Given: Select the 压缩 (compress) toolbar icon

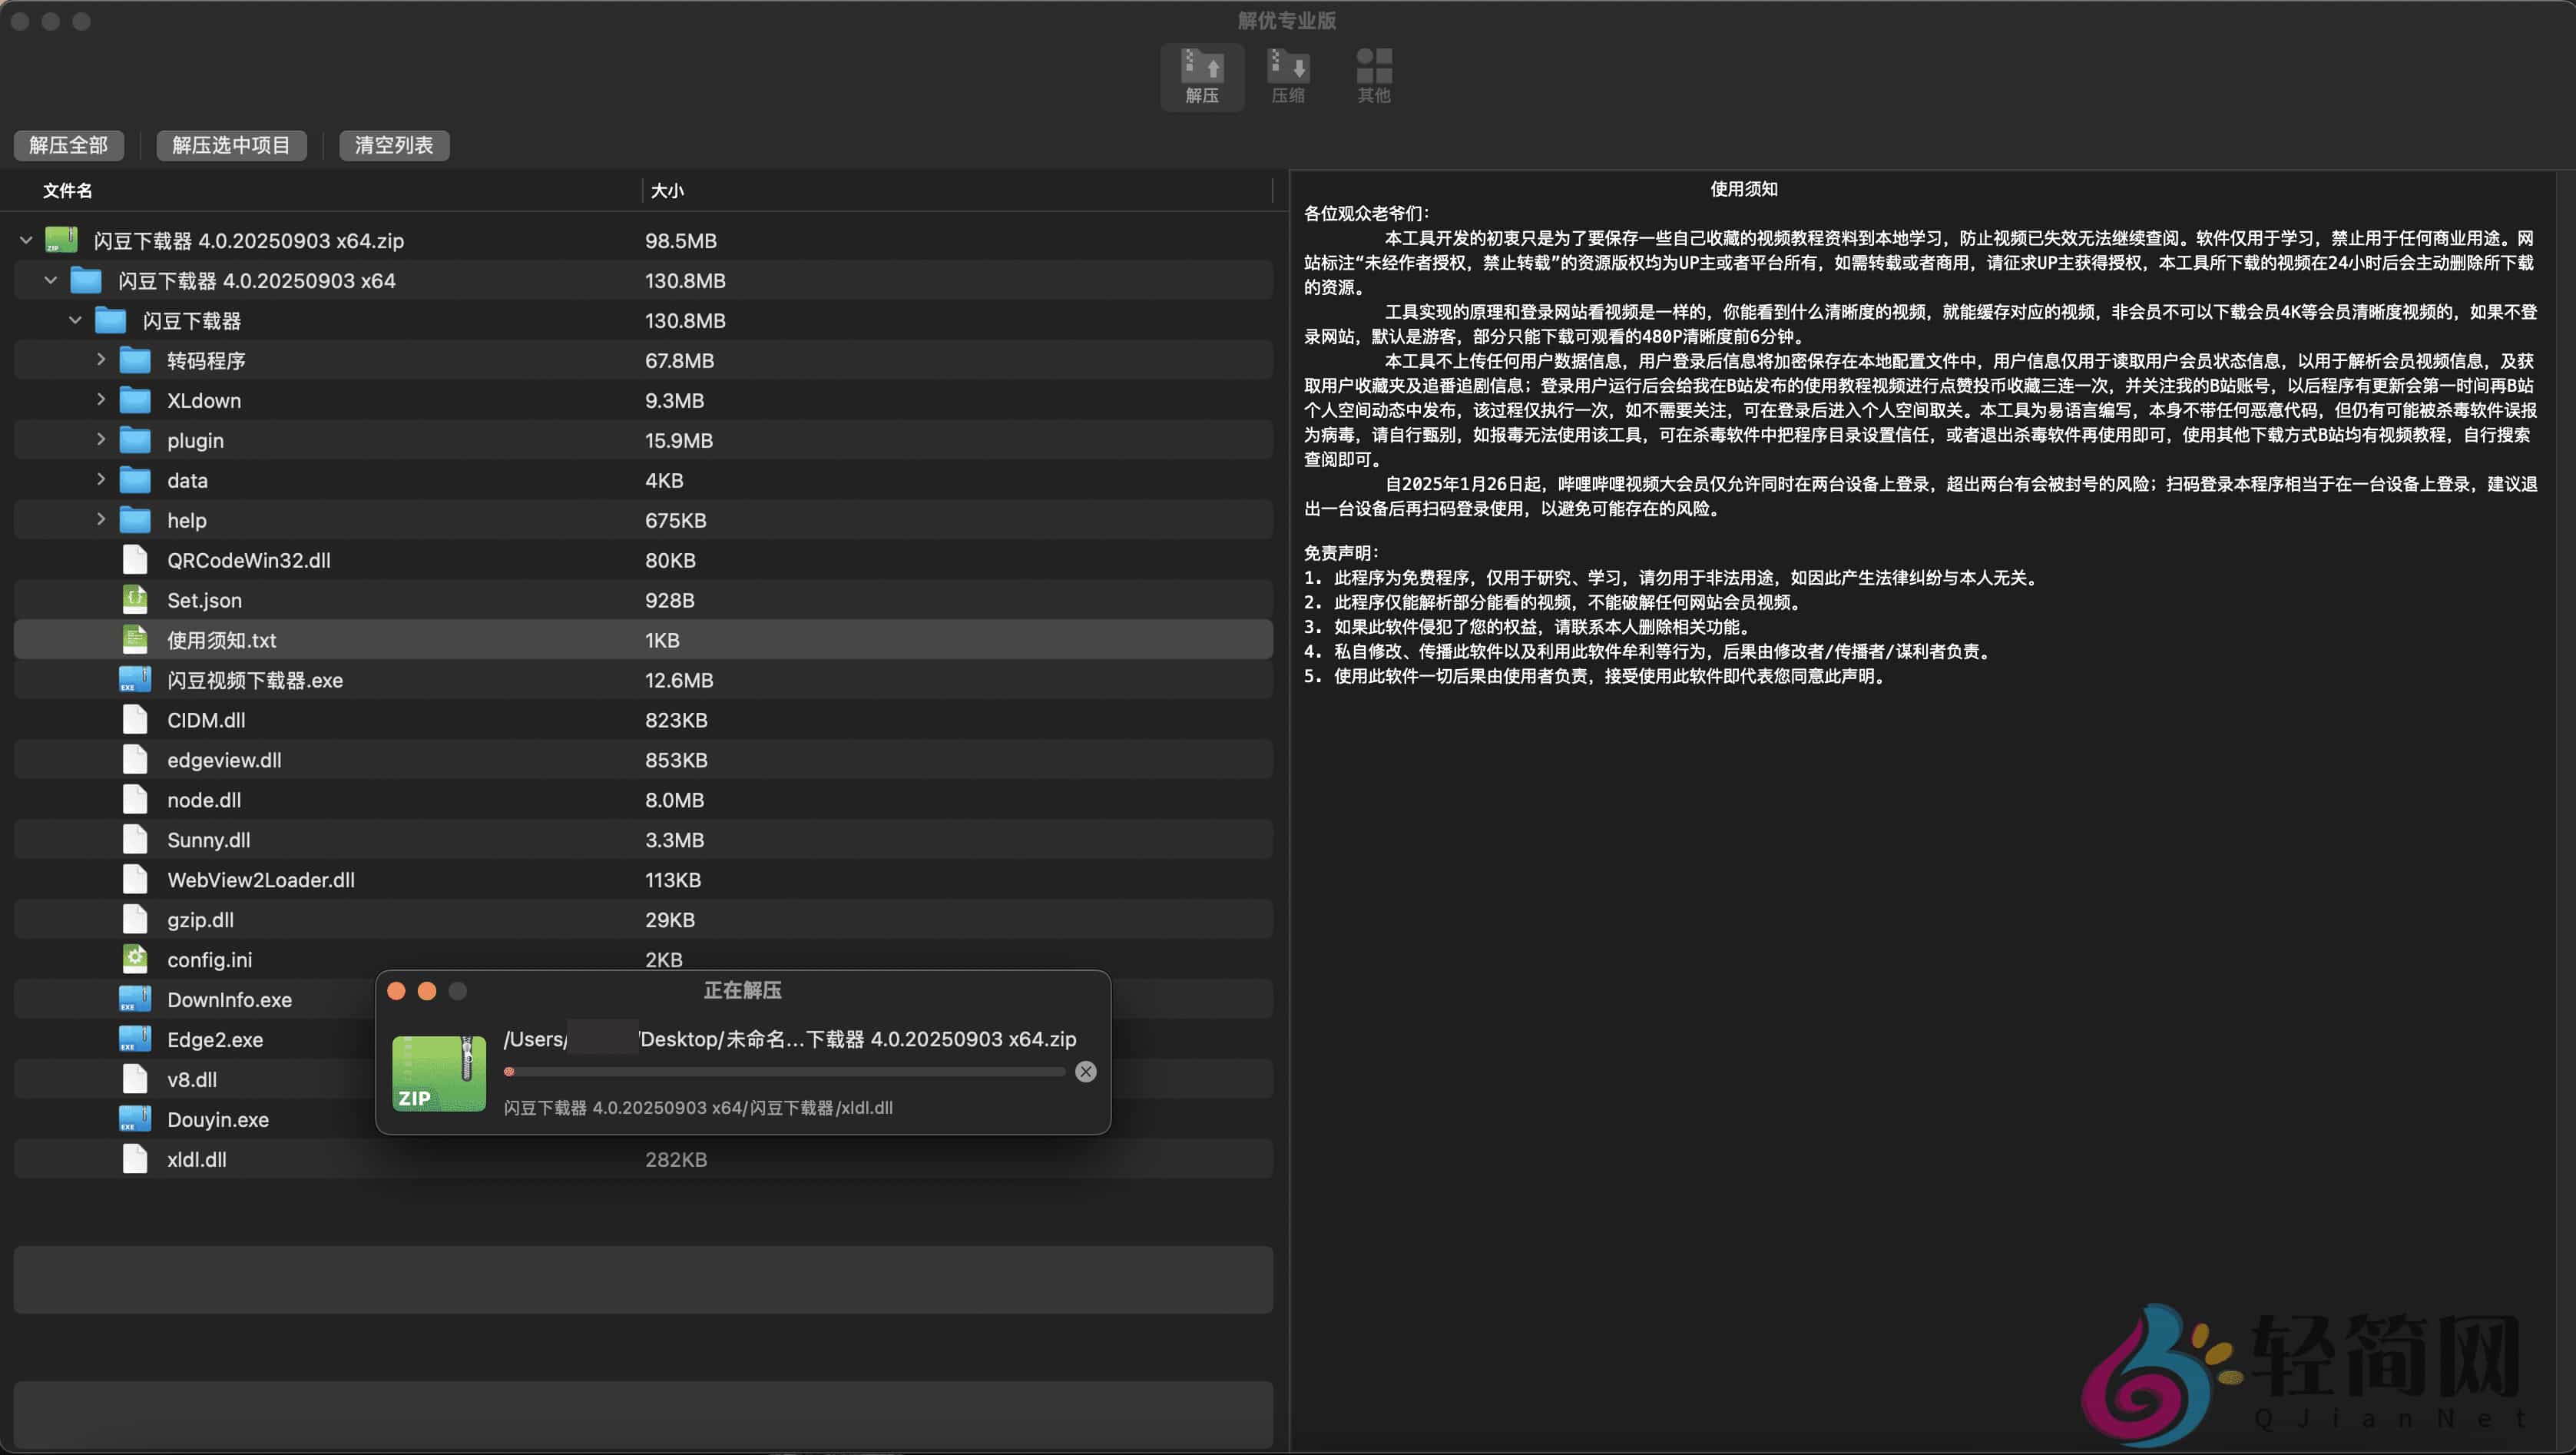Looking at the screenshot, I should click(1287, 75).
